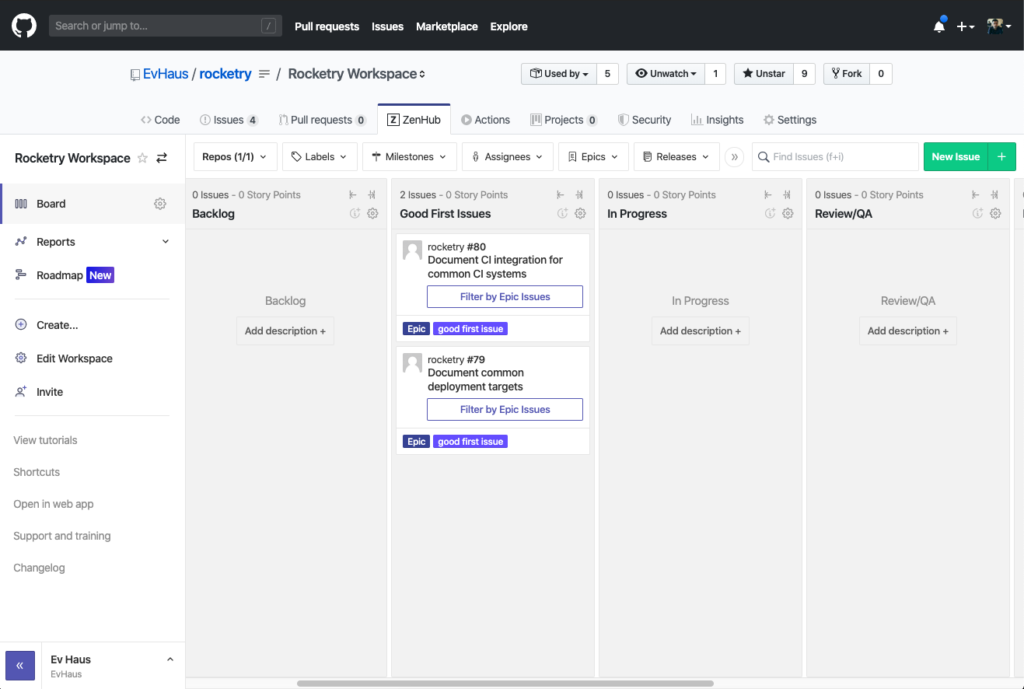Click the horizontal board scrollbar

click(505, 684)
